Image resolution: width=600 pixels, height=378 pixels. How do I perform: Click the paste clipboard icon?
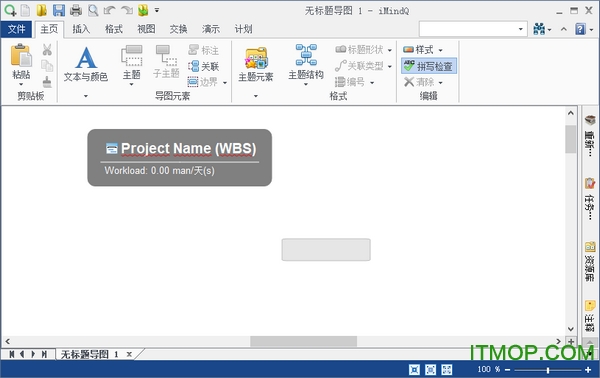21,55
